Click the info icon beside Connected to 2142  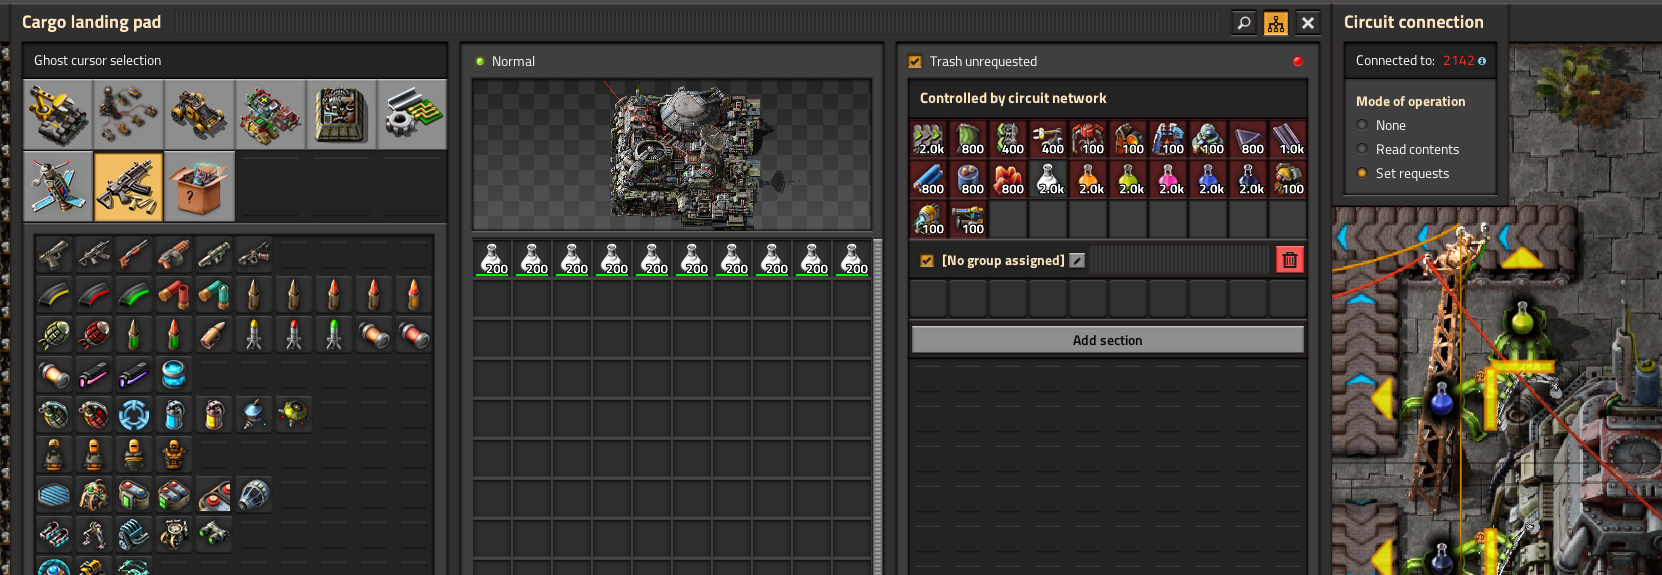point(1482,61)
